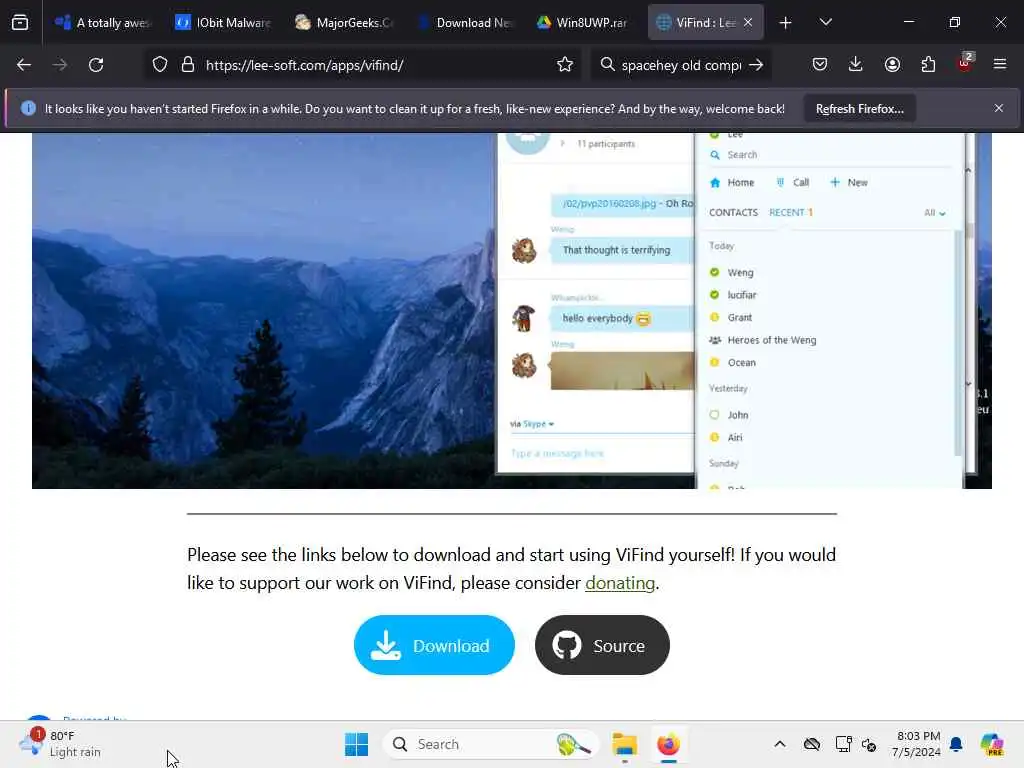Screen dimensions: 1024x768
Task: Switch to the Win8UWP.rar tab
Action: tap(583, 22)
